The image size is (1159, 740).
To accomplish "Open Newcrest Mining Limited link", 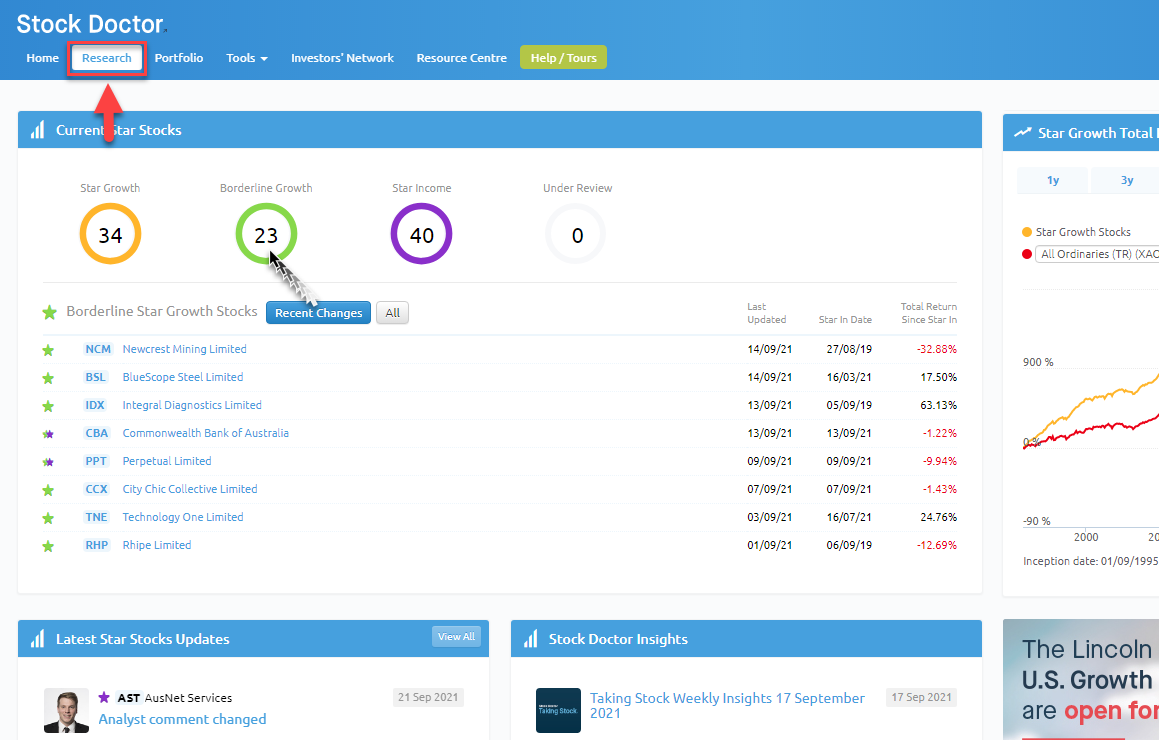I will [185, 349].
